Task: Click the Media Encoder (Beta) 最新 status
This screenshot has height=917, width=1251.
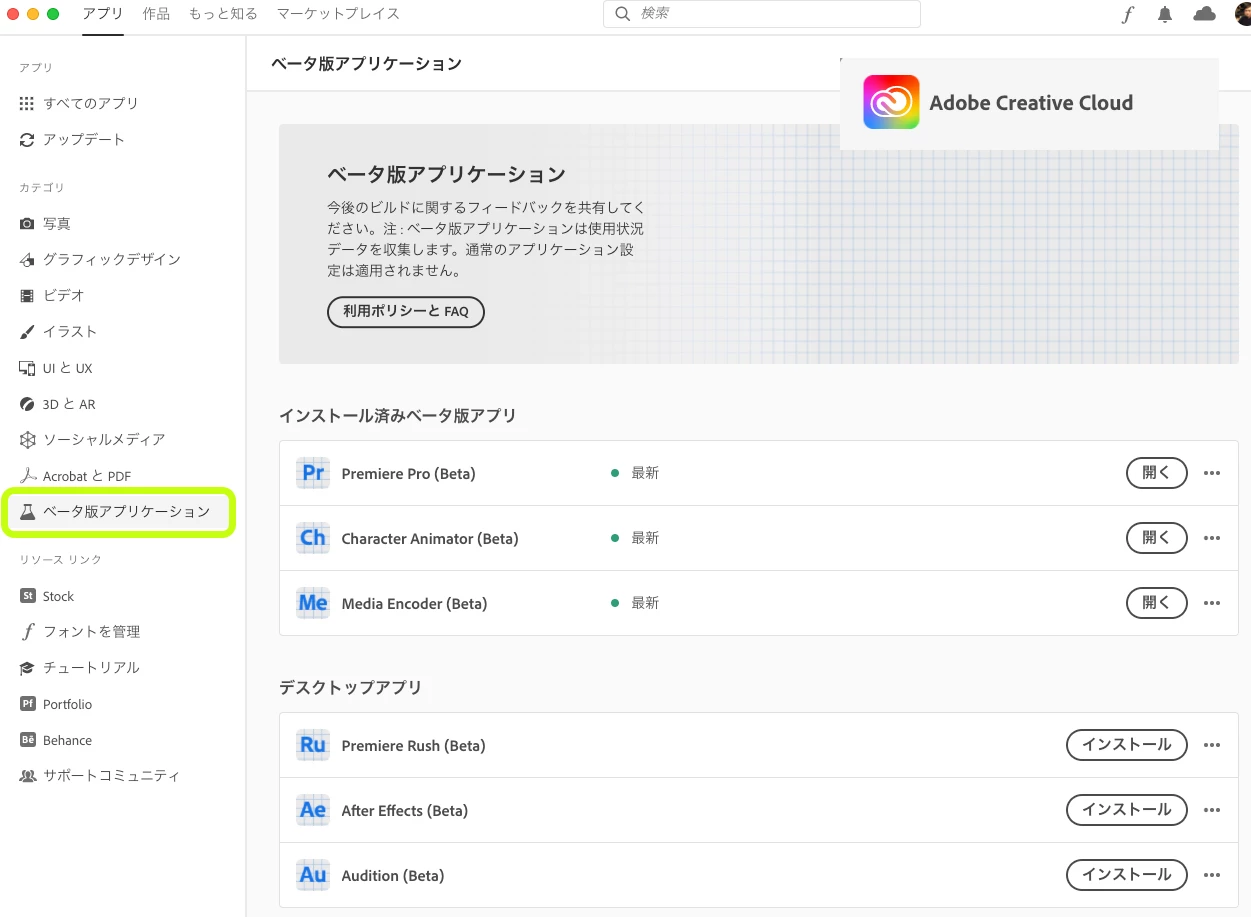Action: tap(635, 603)
